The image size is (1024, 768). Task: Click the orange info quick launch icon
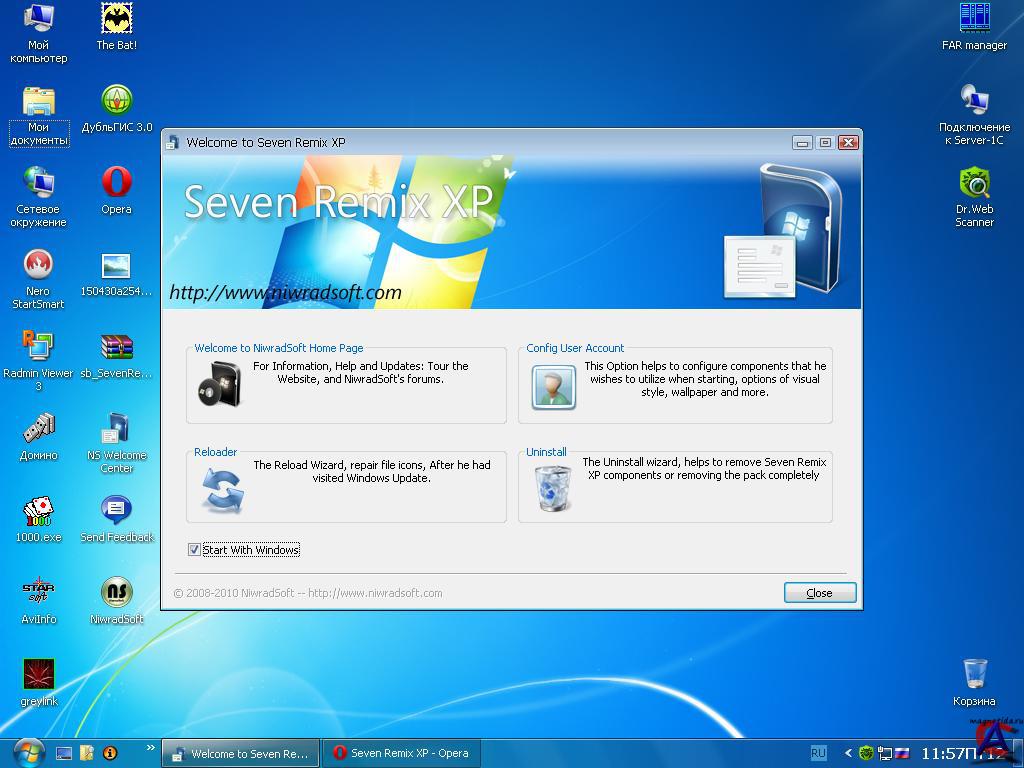[110, 754]
